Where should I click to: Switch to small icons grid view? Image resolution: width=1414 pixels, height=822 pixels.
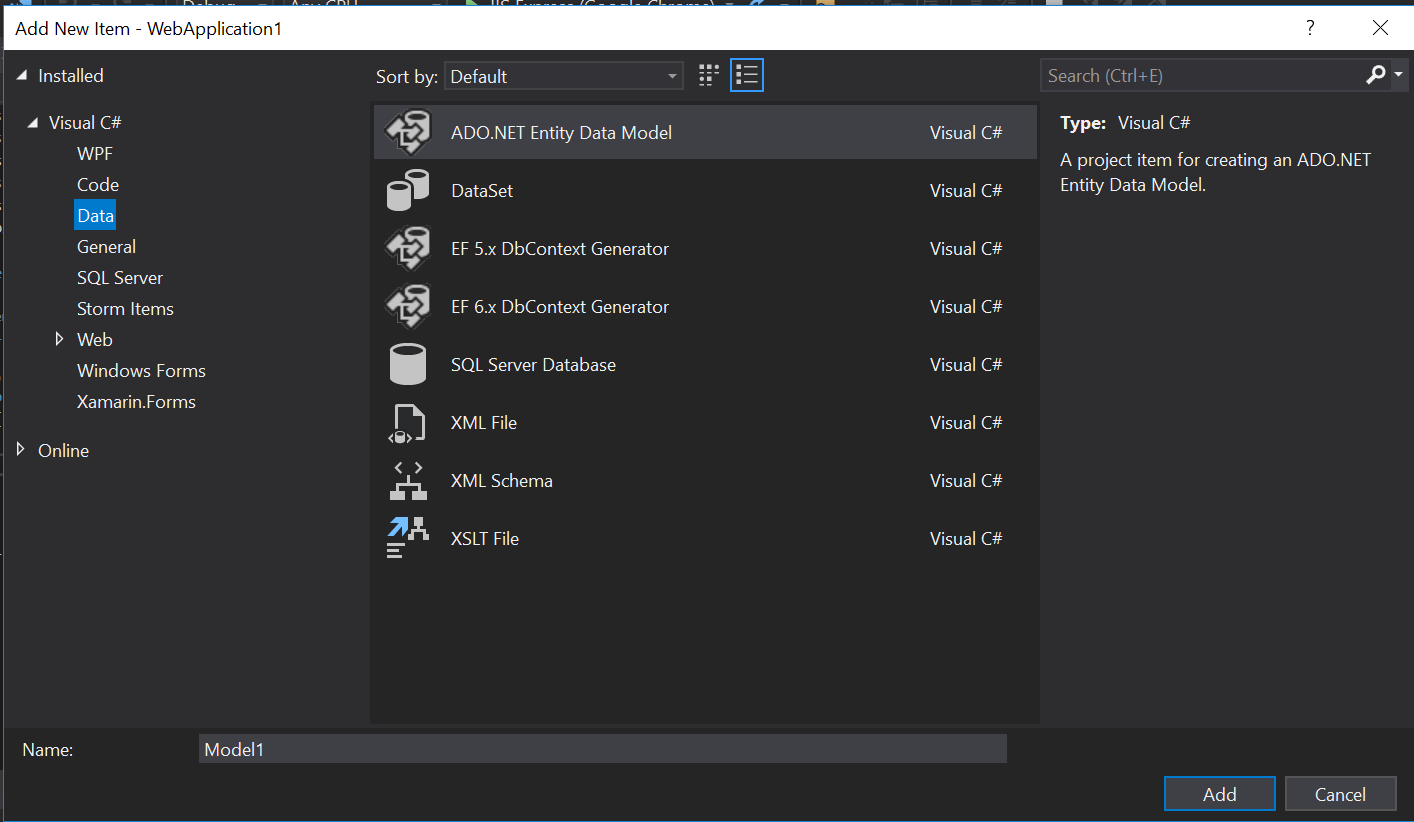[x=709, y=75]
